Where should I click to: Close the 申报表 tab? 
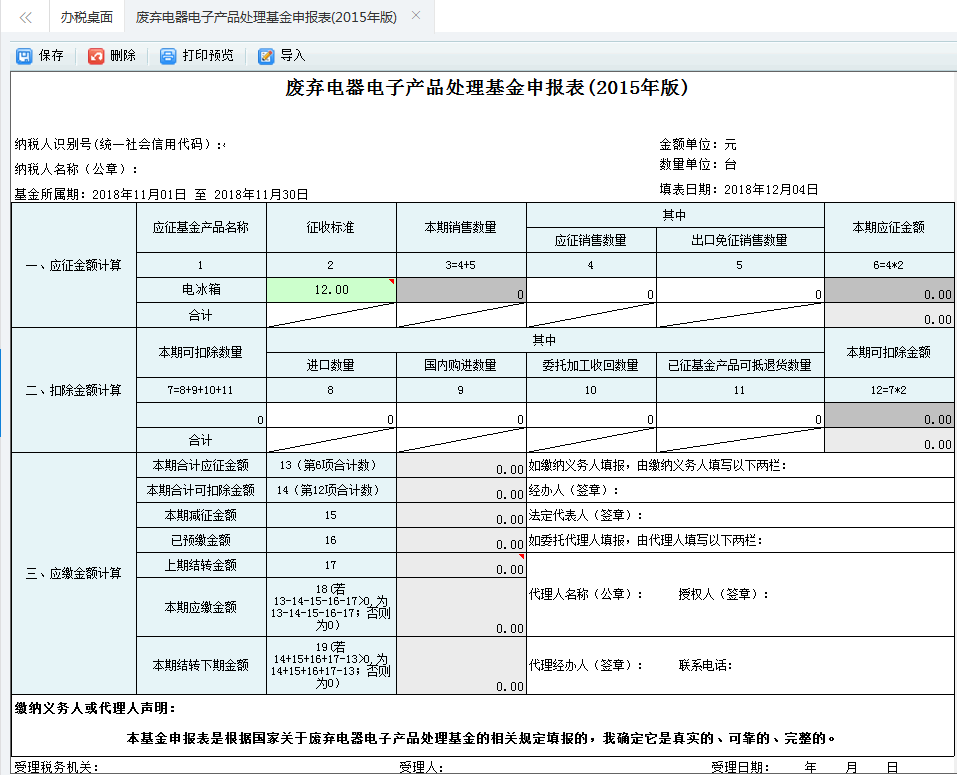417,17
